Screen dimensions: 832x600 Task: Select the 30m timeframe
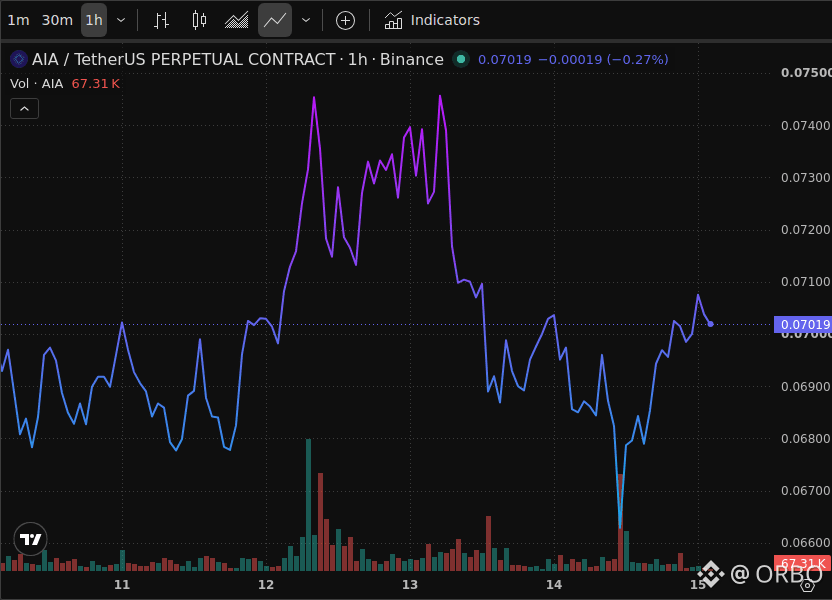(57, 20)
